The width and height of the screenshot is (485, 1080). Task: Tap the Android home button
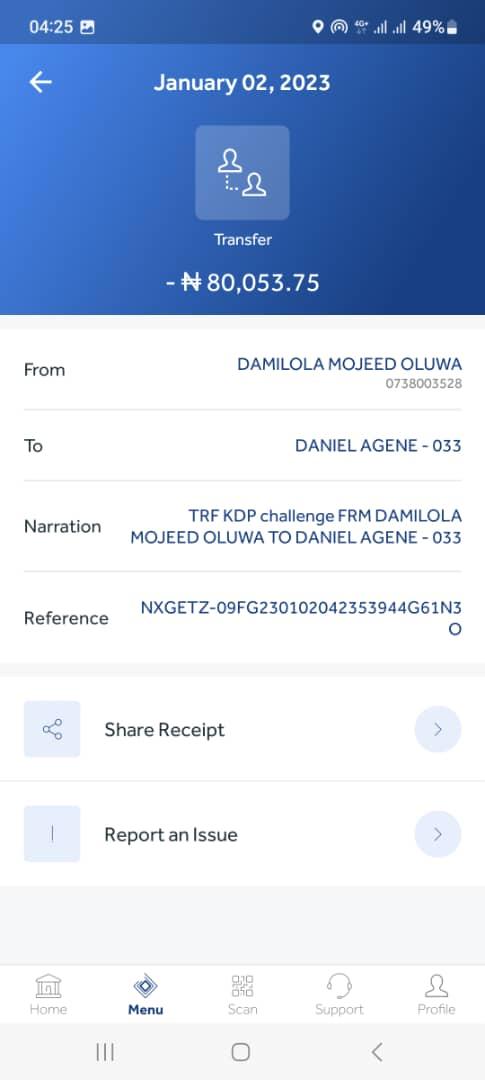coord(240,1052)
